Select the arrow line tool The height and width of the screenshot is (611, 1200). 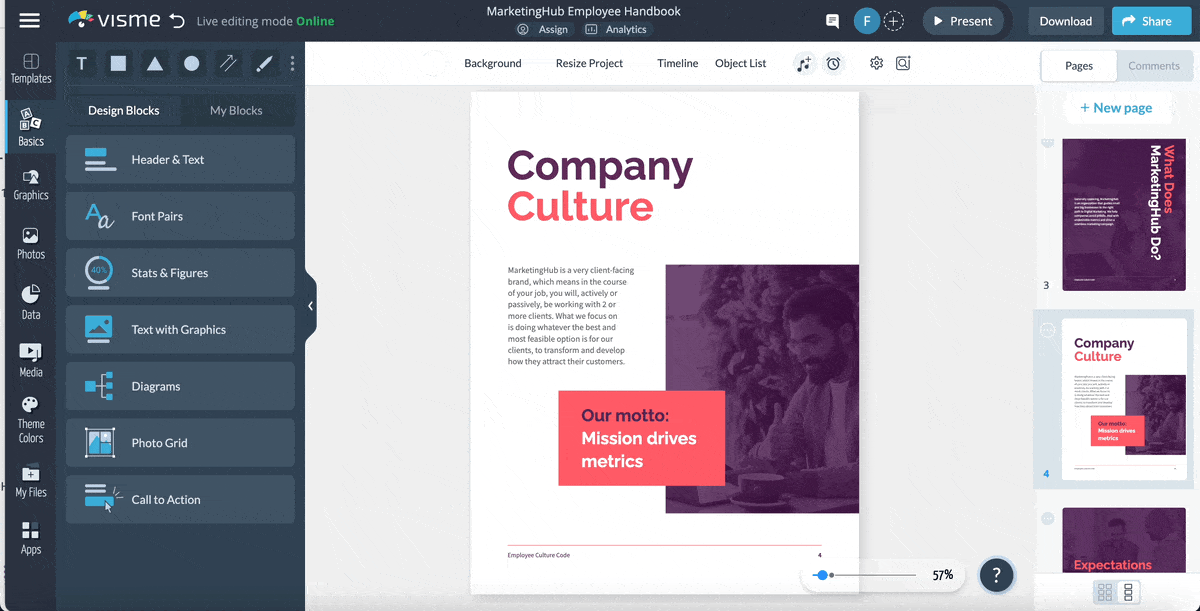pos(228,63)
